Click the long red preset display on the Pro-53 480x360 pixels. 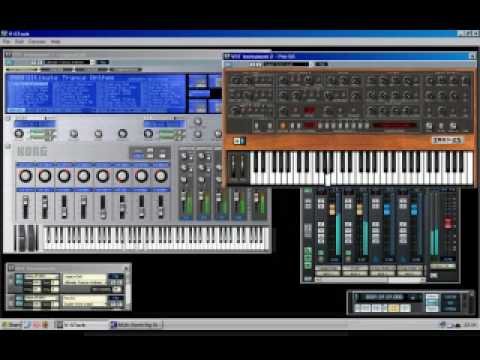(x=394, y=125)
